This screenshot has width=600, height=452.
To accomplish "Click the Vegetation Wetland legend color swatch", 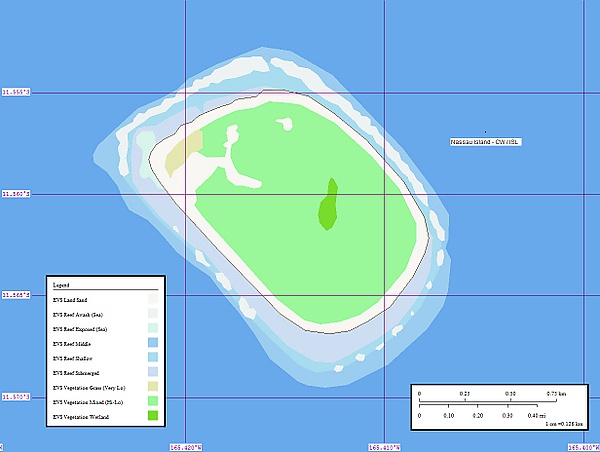I will click(153, 415).
